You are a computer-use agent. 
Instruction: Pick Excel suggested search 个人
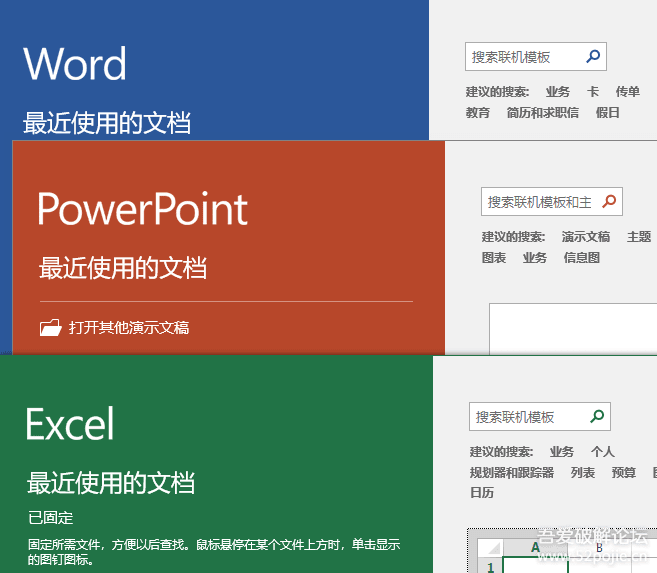tap(603, 452)
